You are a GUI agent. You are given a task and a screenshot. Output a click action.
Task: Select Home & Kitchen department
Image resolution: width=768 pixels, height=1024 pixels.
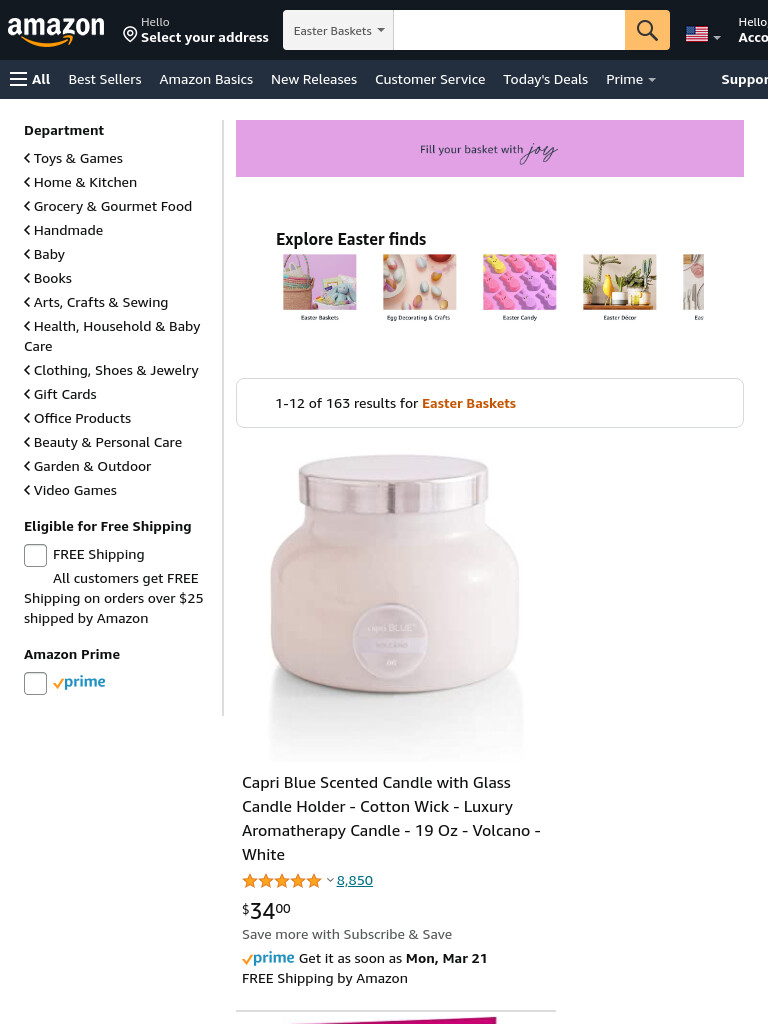(85, 182)
